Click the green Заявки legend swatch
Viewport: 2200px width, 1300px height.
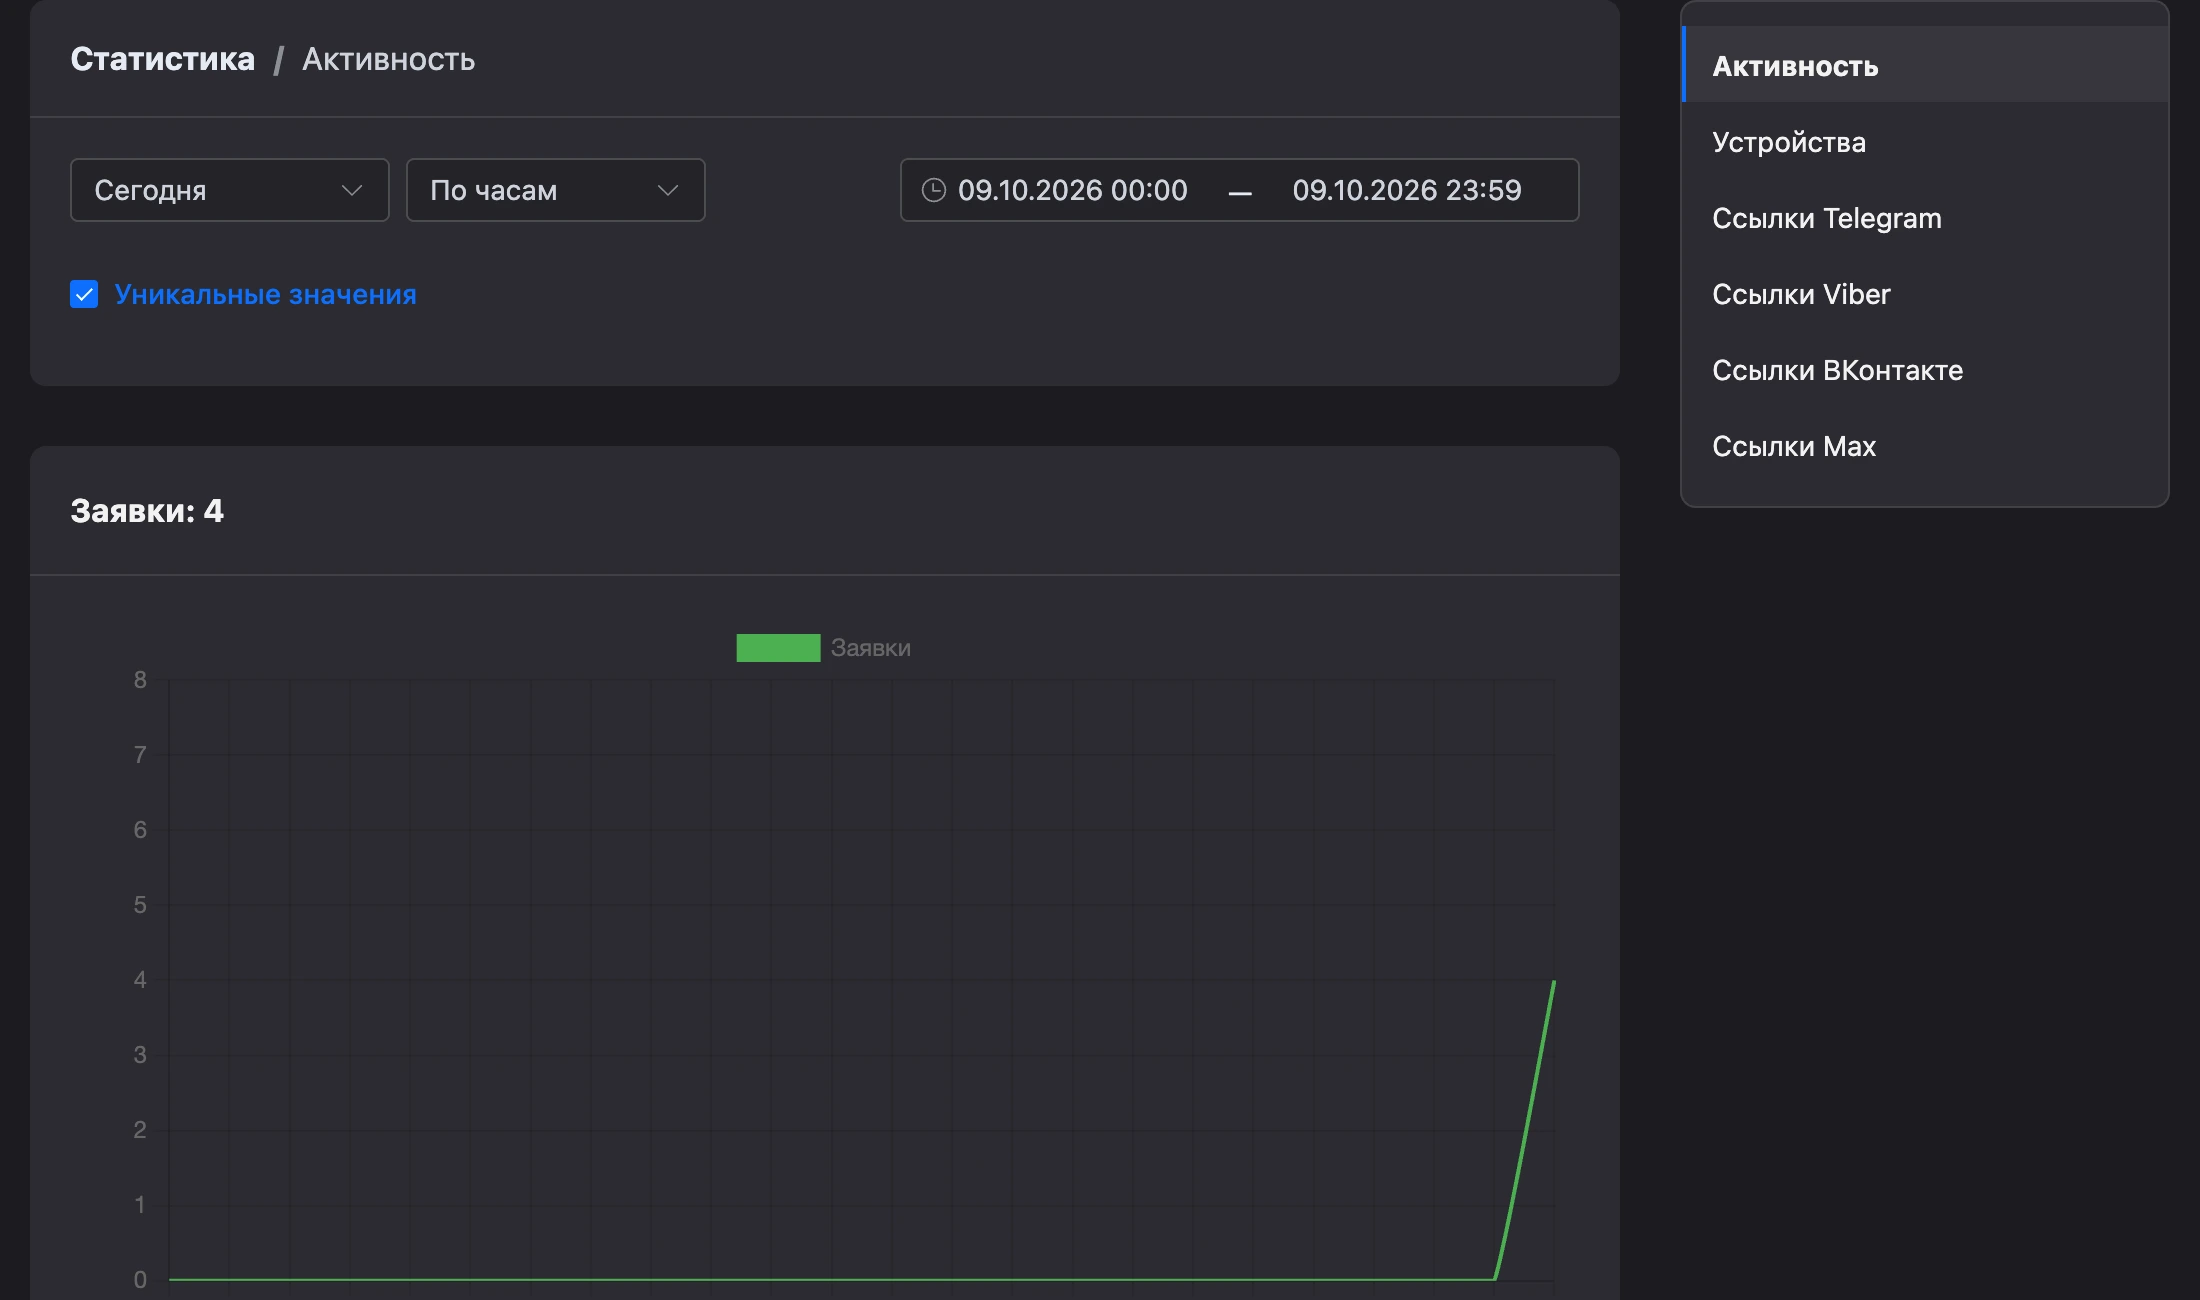tap(778, 648)
